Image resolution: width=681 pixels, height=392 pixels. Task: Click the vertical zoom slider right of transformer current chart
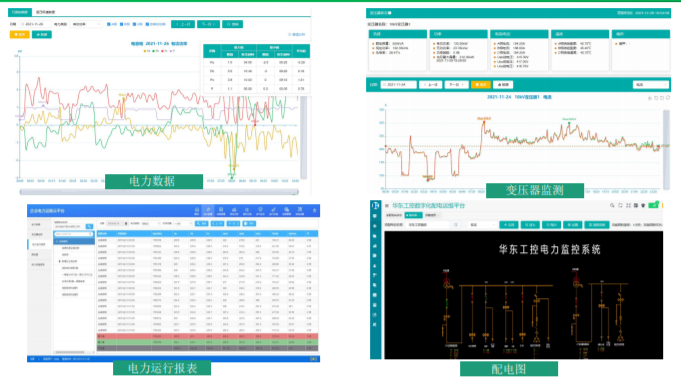(x=666, y=149)
